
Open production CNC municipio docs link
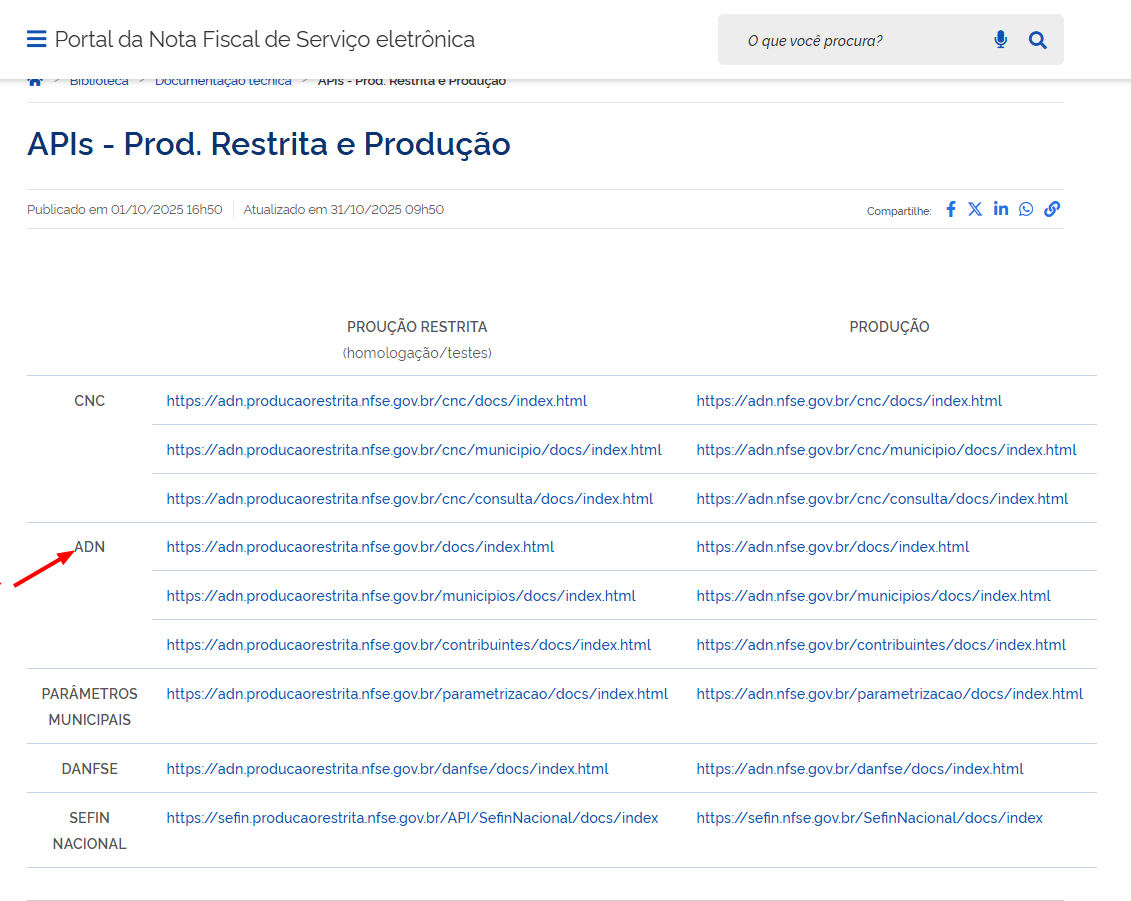pos(886,450)
